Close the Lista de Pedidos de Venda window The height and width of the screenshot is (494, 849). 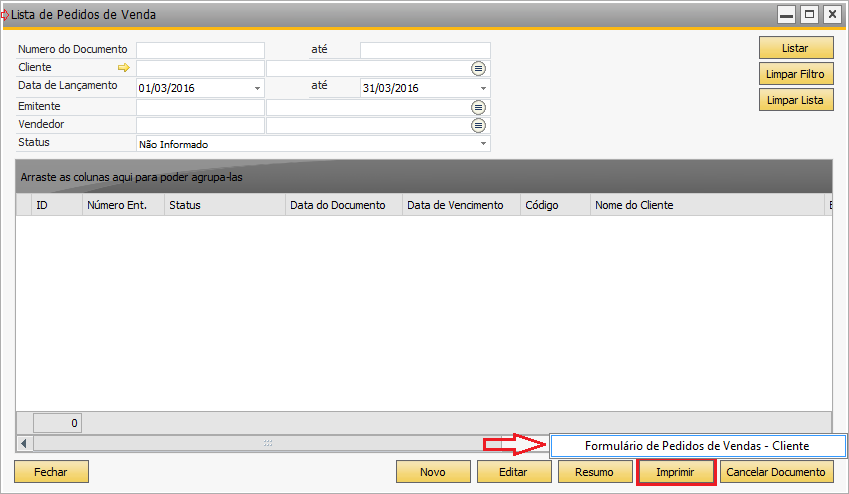[x=832, y=15]
